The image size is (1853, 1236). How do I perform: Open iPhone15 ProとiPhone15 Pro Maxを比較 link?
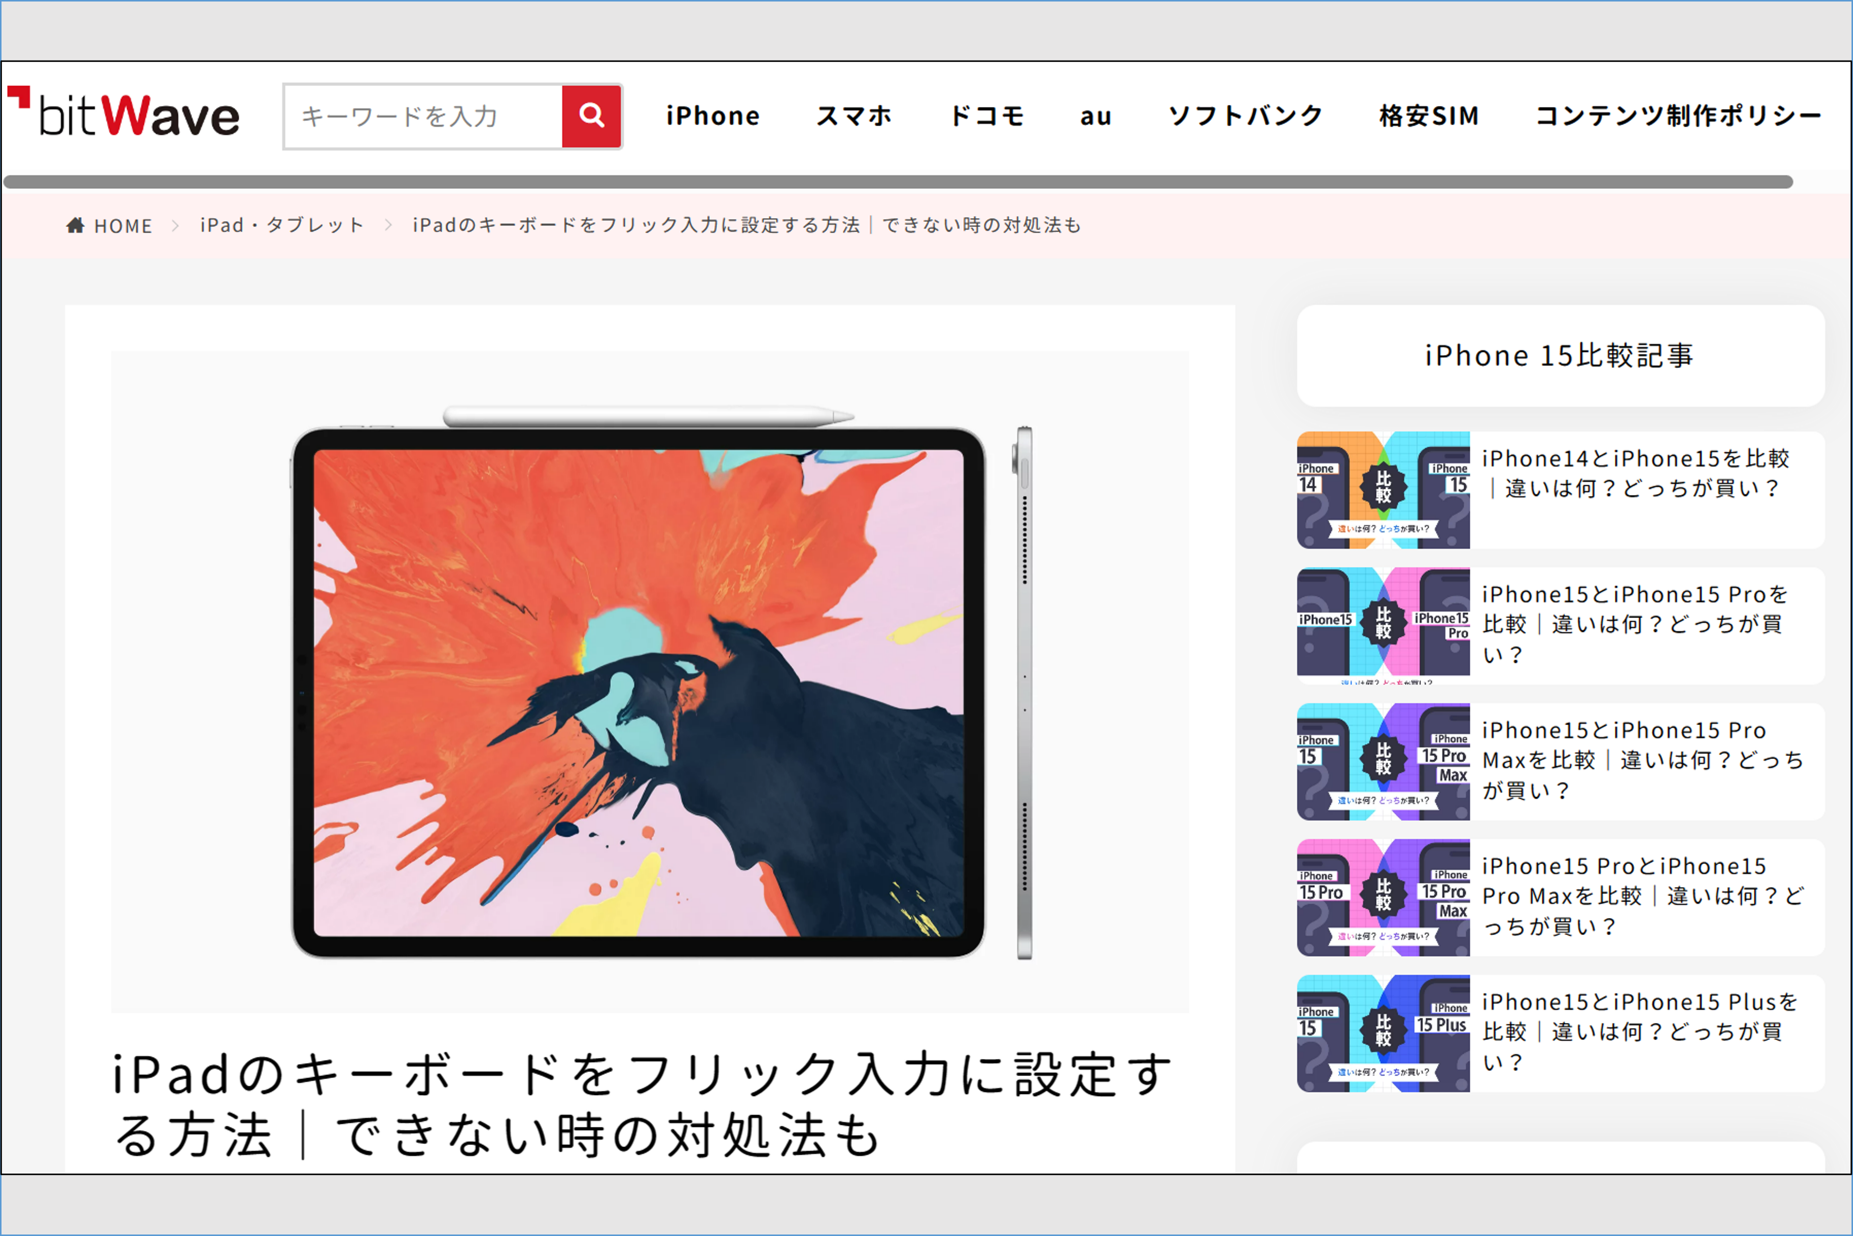(1643, 896)
